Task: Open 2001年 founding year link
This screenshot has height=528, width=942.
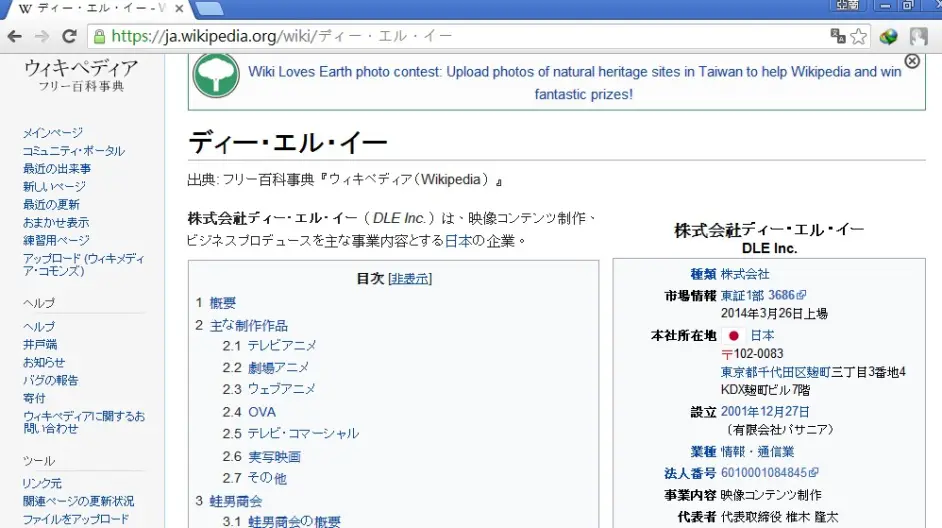Action: [742, 412]
